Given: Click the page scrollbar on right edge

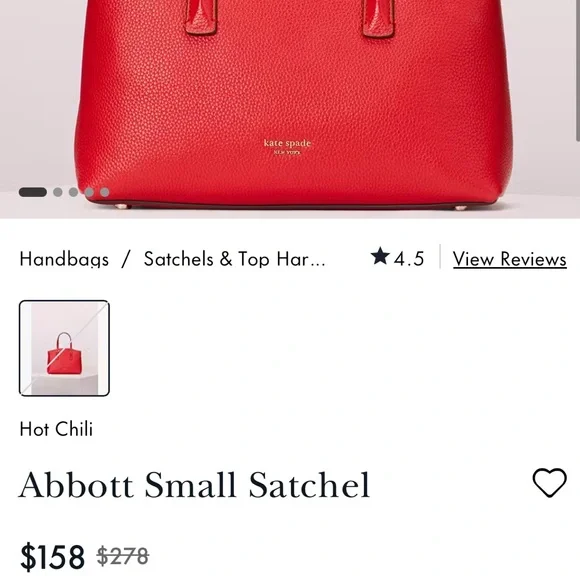Looking at the screenshot, I should point(578,70).
